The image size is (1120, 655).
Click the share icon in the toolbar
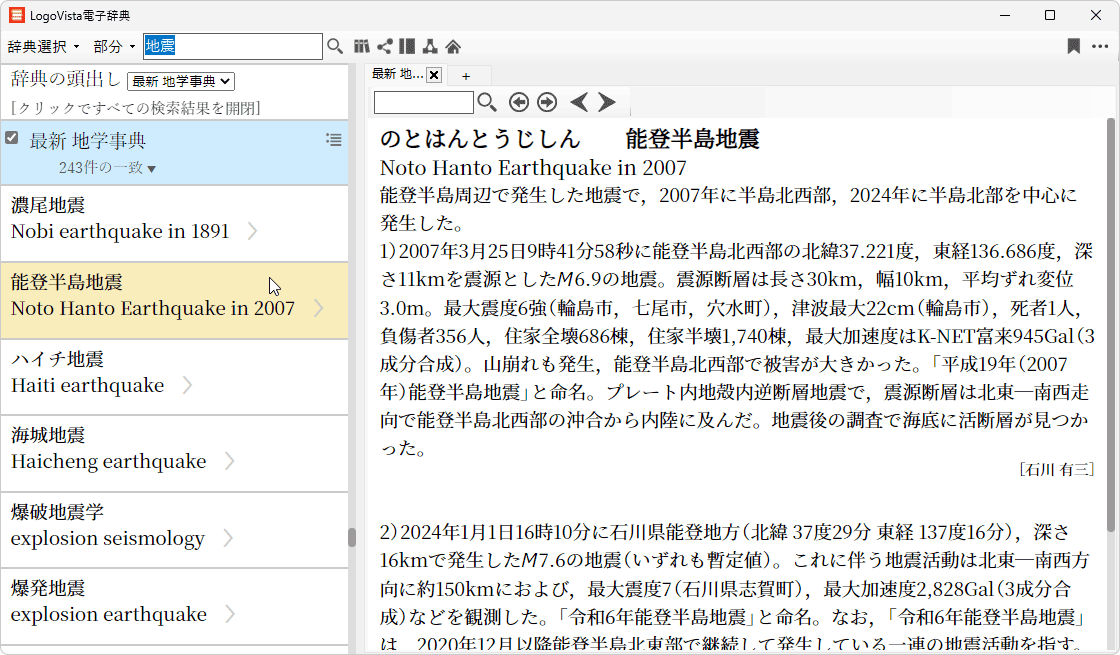point(384,46)
